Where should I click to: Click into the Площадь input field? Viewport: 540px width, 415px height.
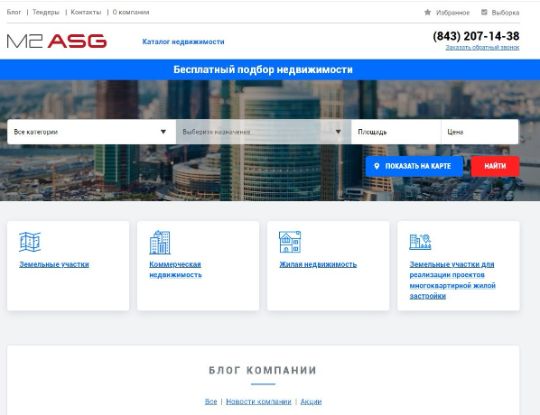click(396, 132)
